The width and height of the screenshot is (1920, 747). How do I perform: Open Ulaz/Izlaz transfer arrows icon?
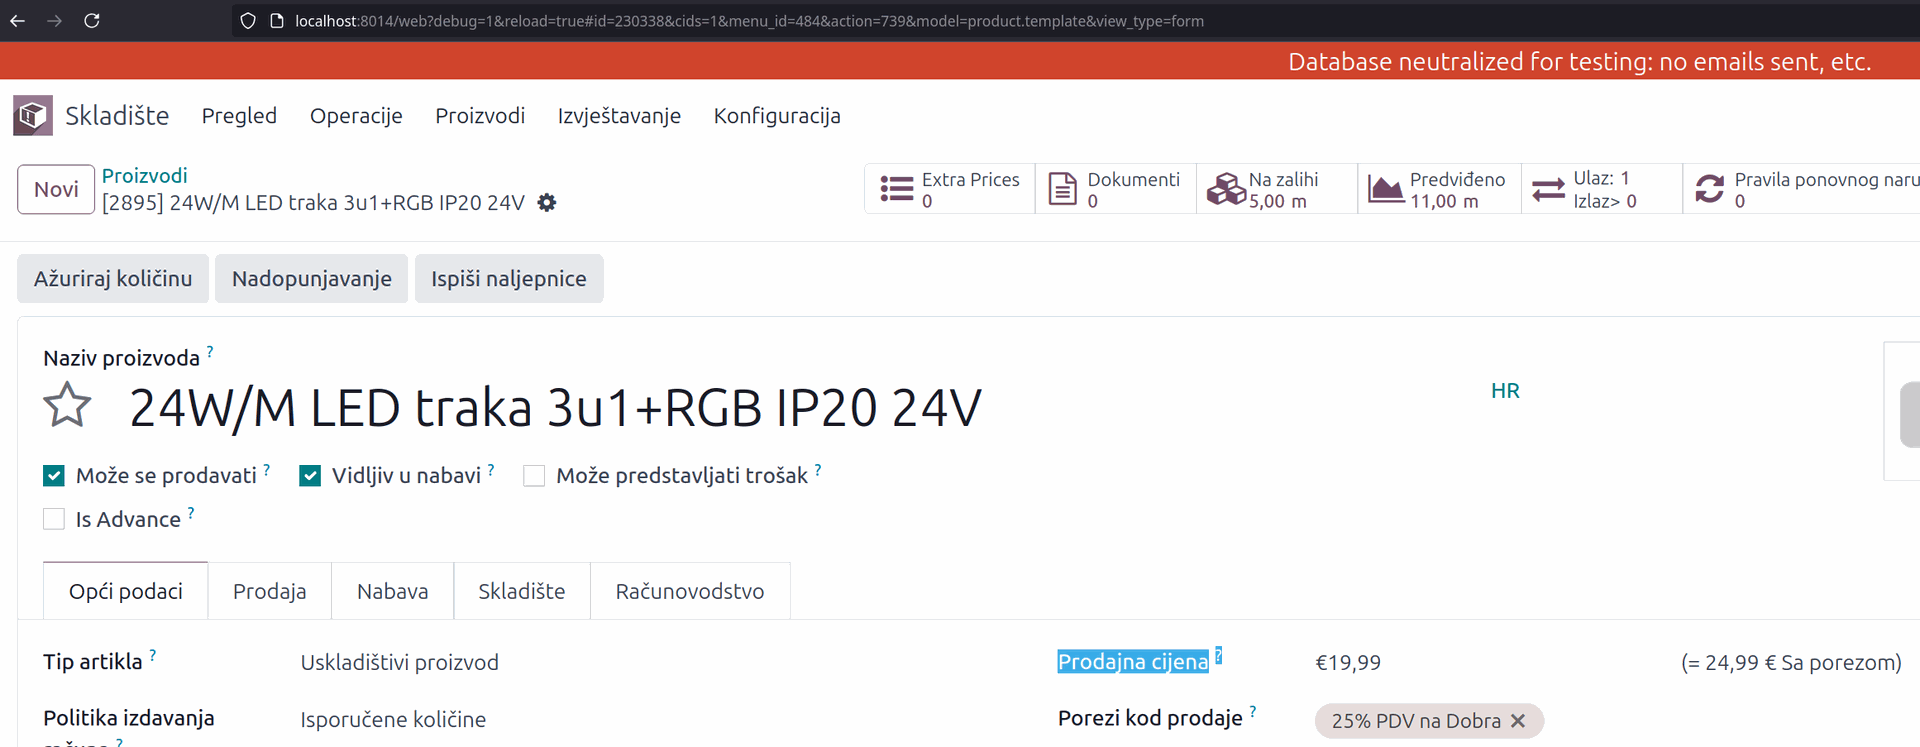pyautogui.click(x=1548, y=189)
